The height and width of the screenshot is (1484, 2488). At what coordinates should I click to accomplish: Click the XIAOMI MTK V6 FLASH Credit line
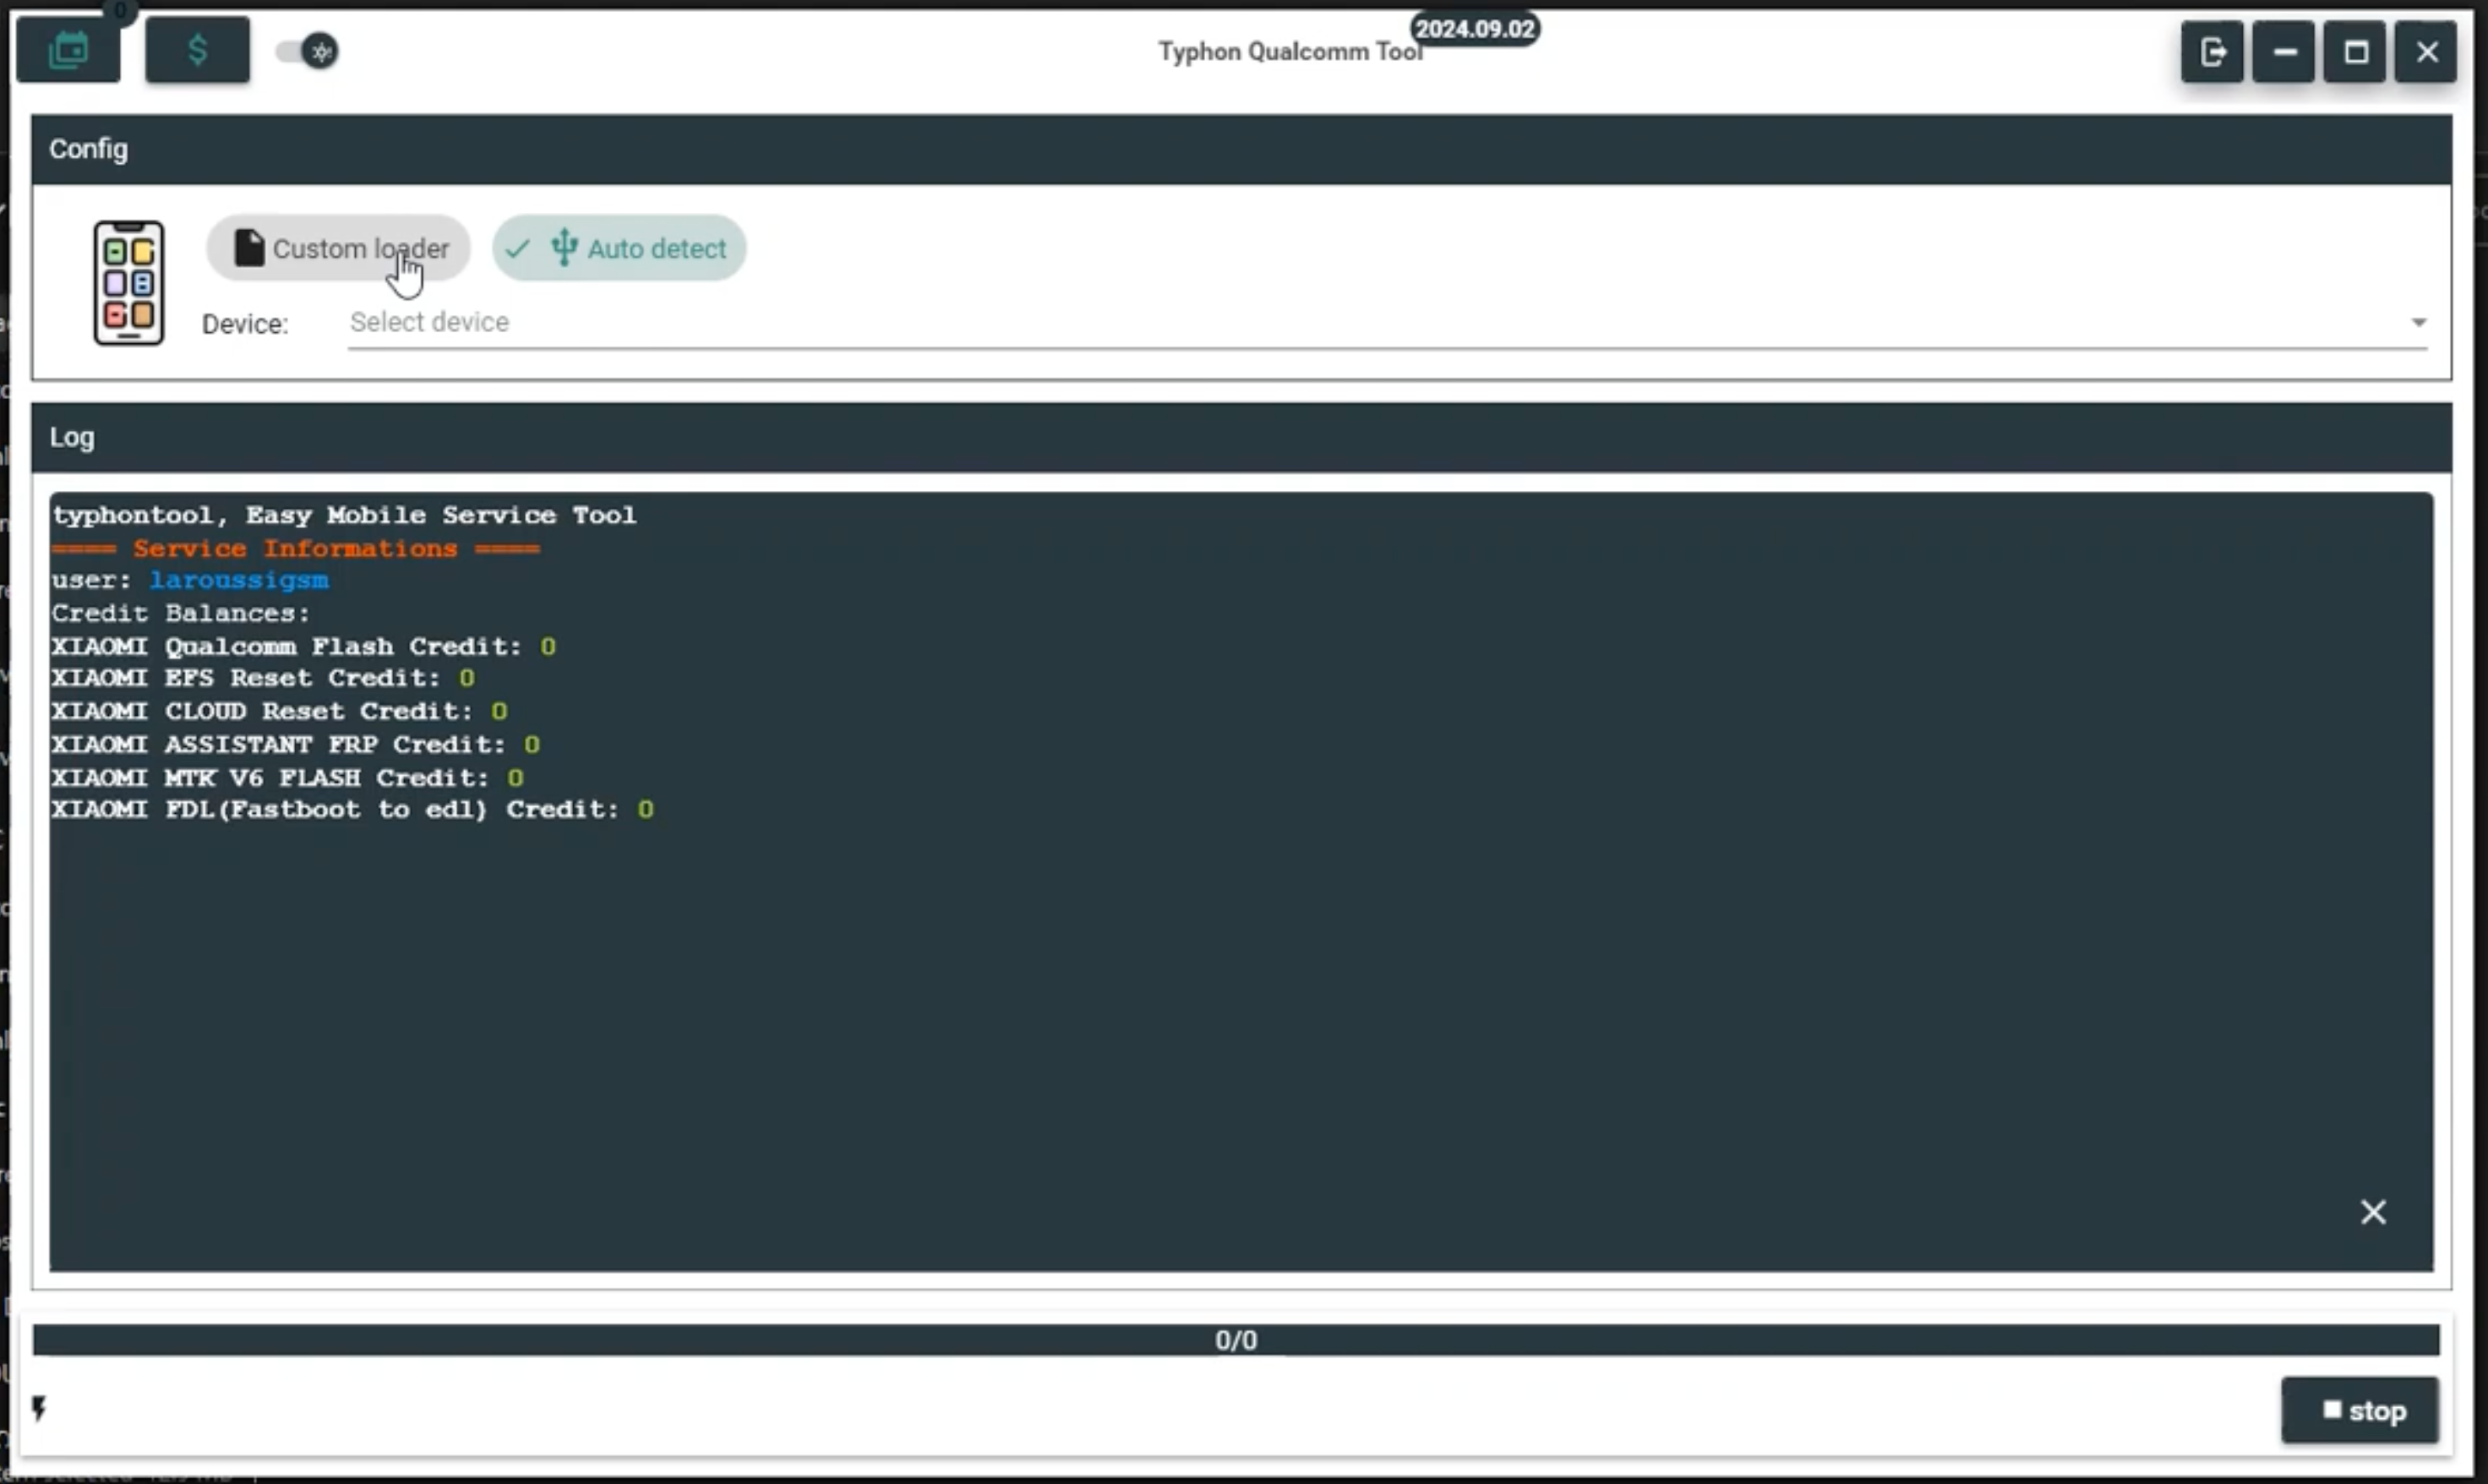coord(287,777)
